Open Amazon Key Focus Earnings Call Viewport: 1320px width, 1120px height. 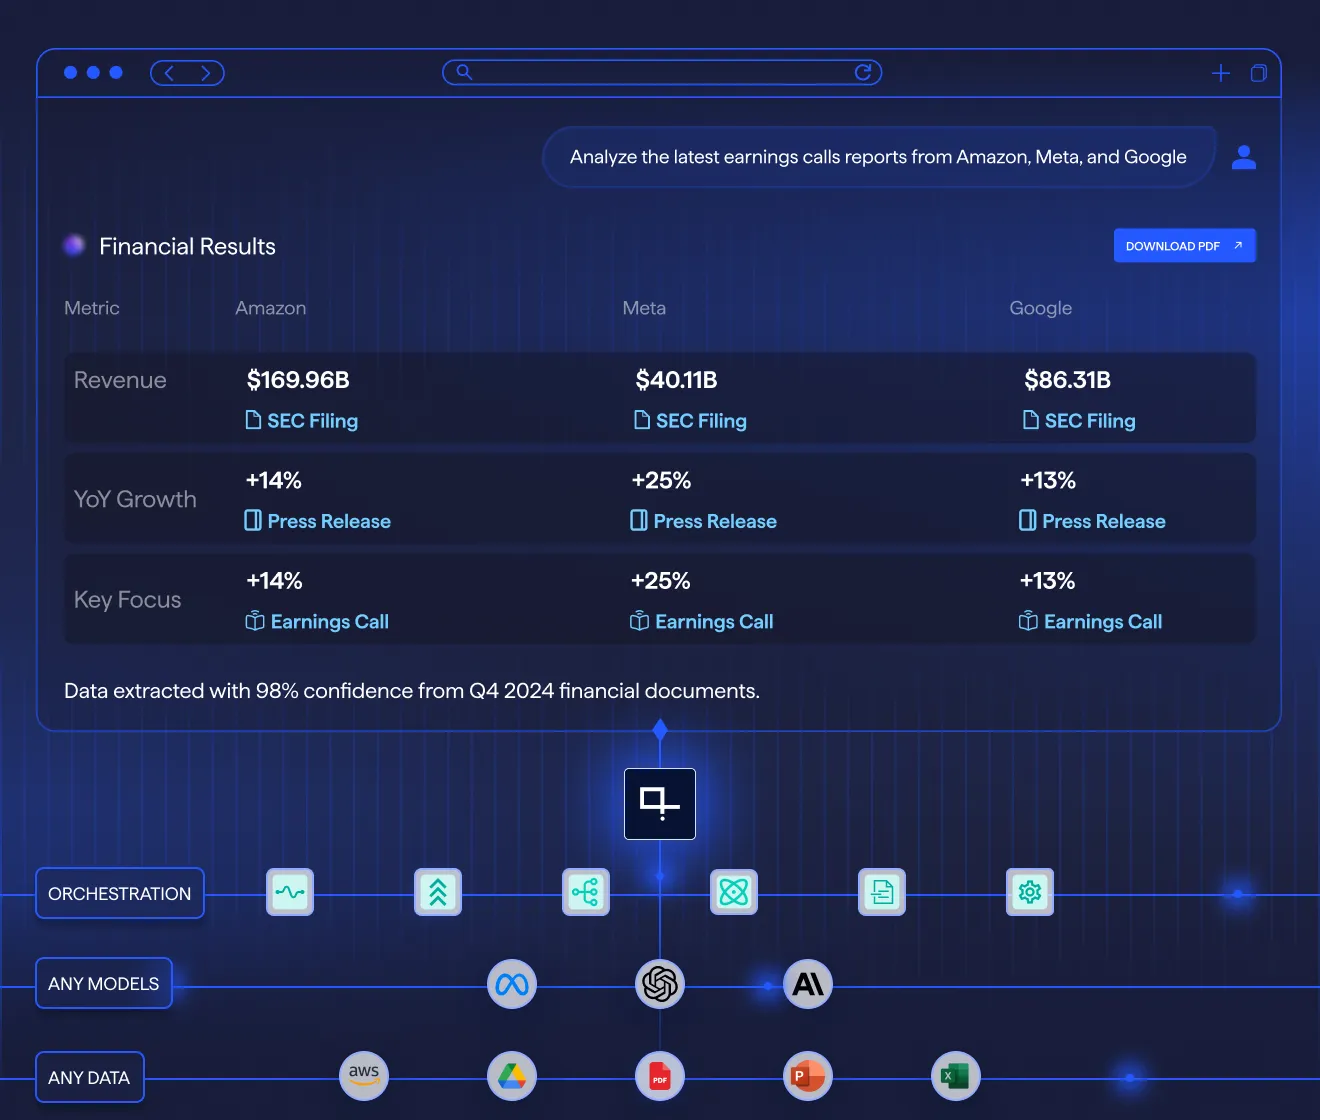317,622
